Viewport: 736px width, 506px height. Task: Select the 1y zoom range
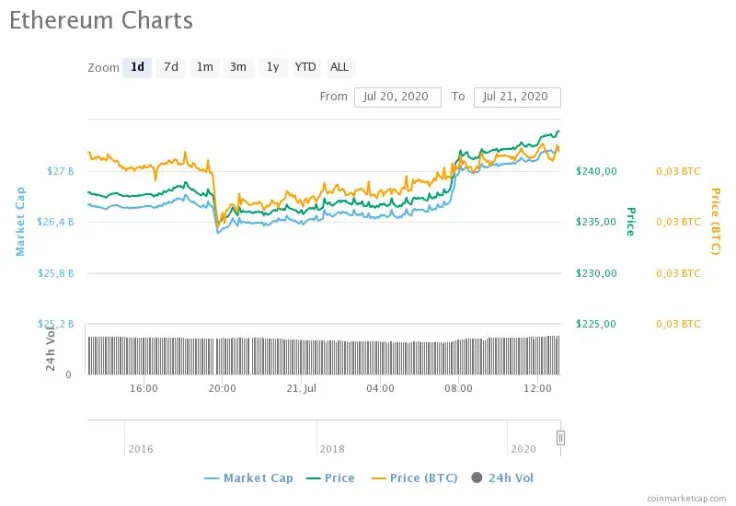271,67
